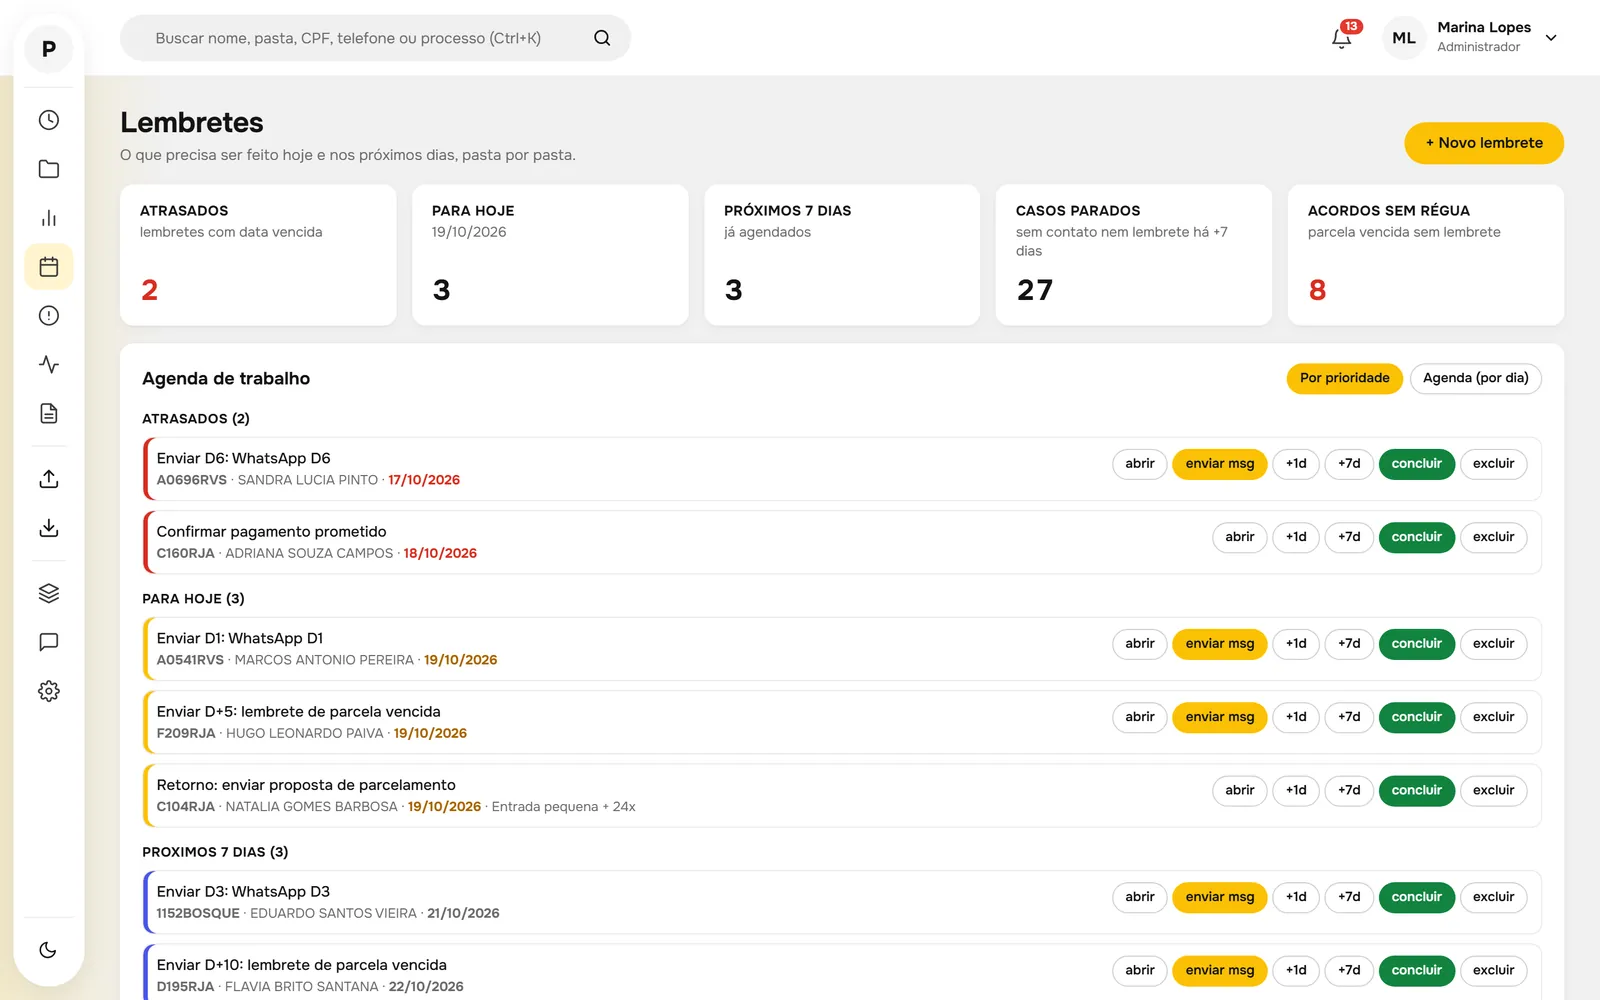The height and width of the screenshot is (1000, 1600).
Task: Click the P logo at sidebar top
Action: pos(48,49)
